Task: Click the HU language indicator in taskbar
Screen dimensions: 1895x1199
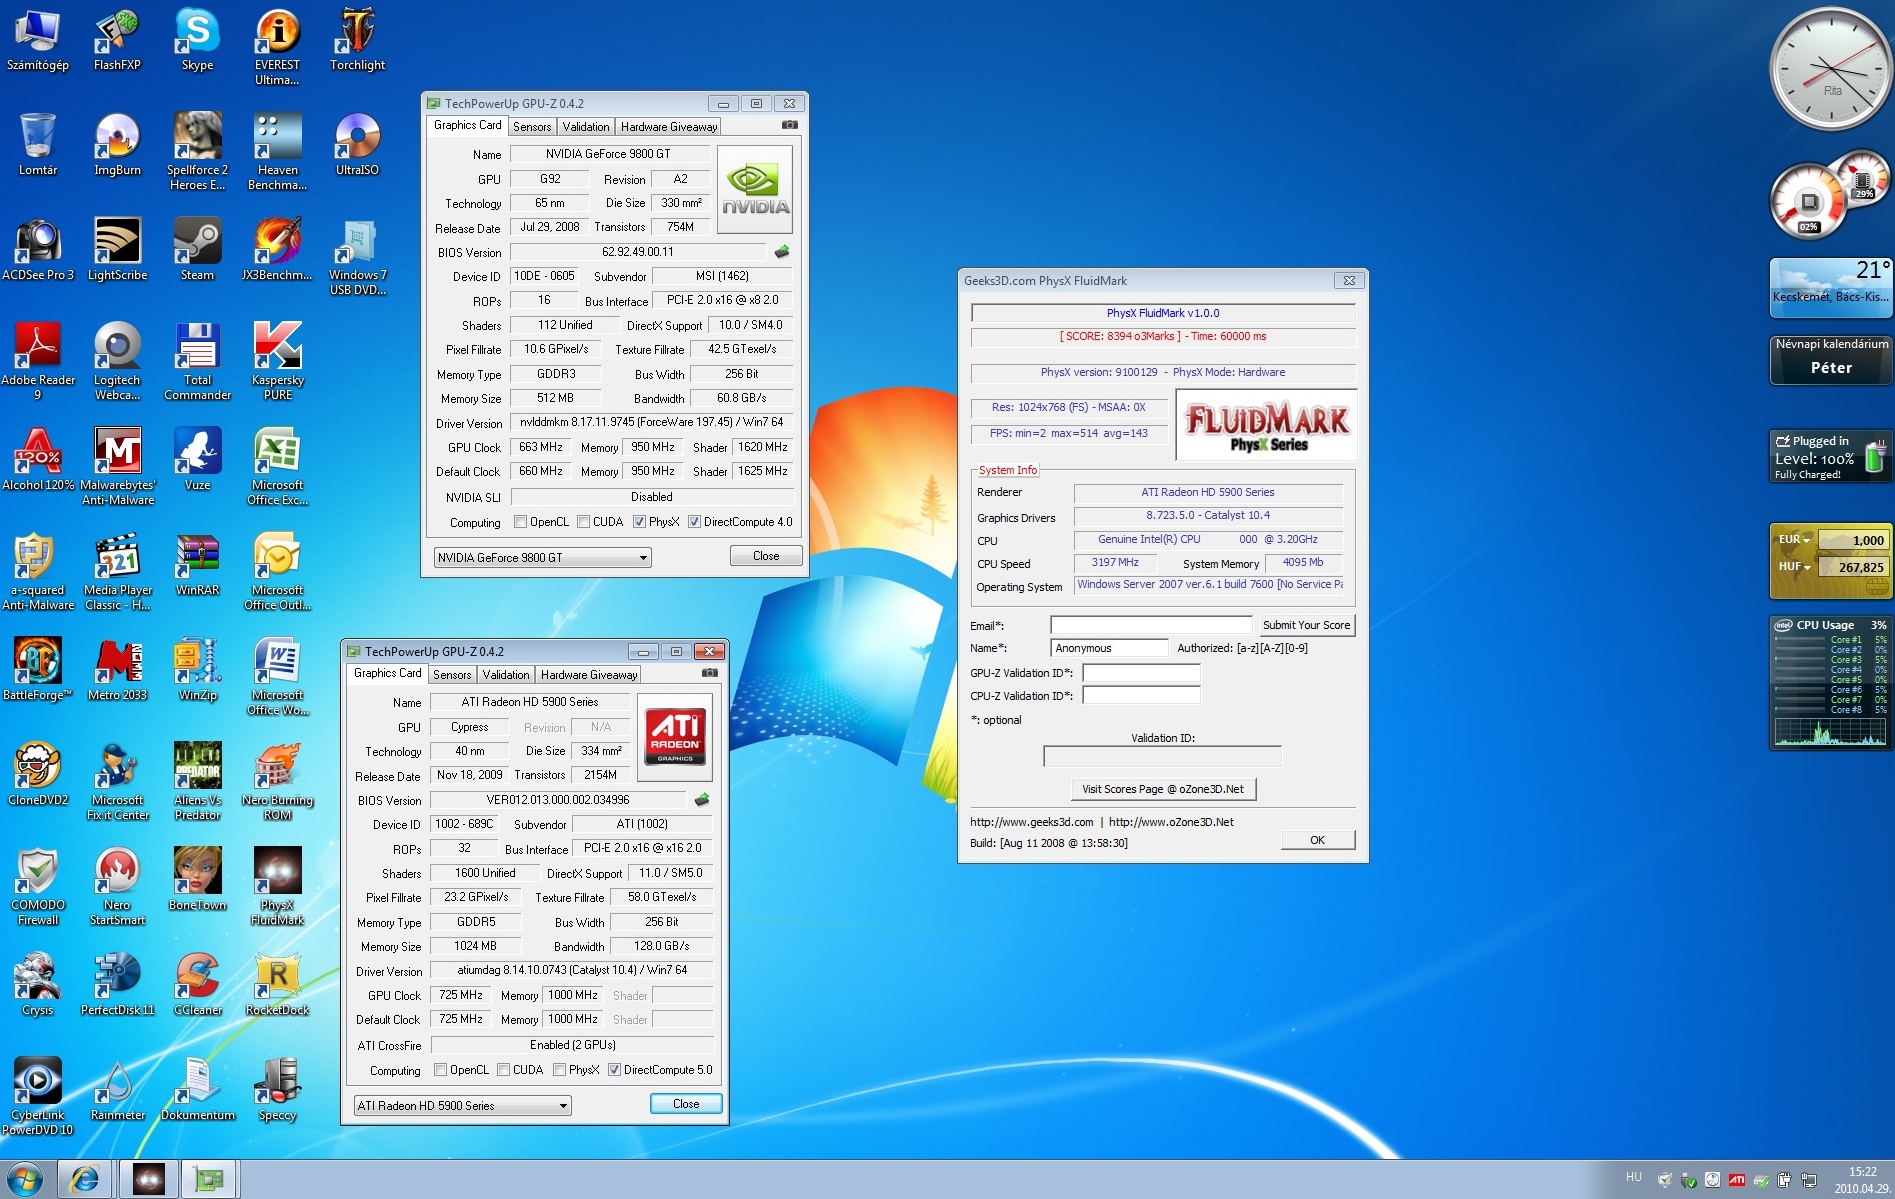Action: point(1634,1177)
